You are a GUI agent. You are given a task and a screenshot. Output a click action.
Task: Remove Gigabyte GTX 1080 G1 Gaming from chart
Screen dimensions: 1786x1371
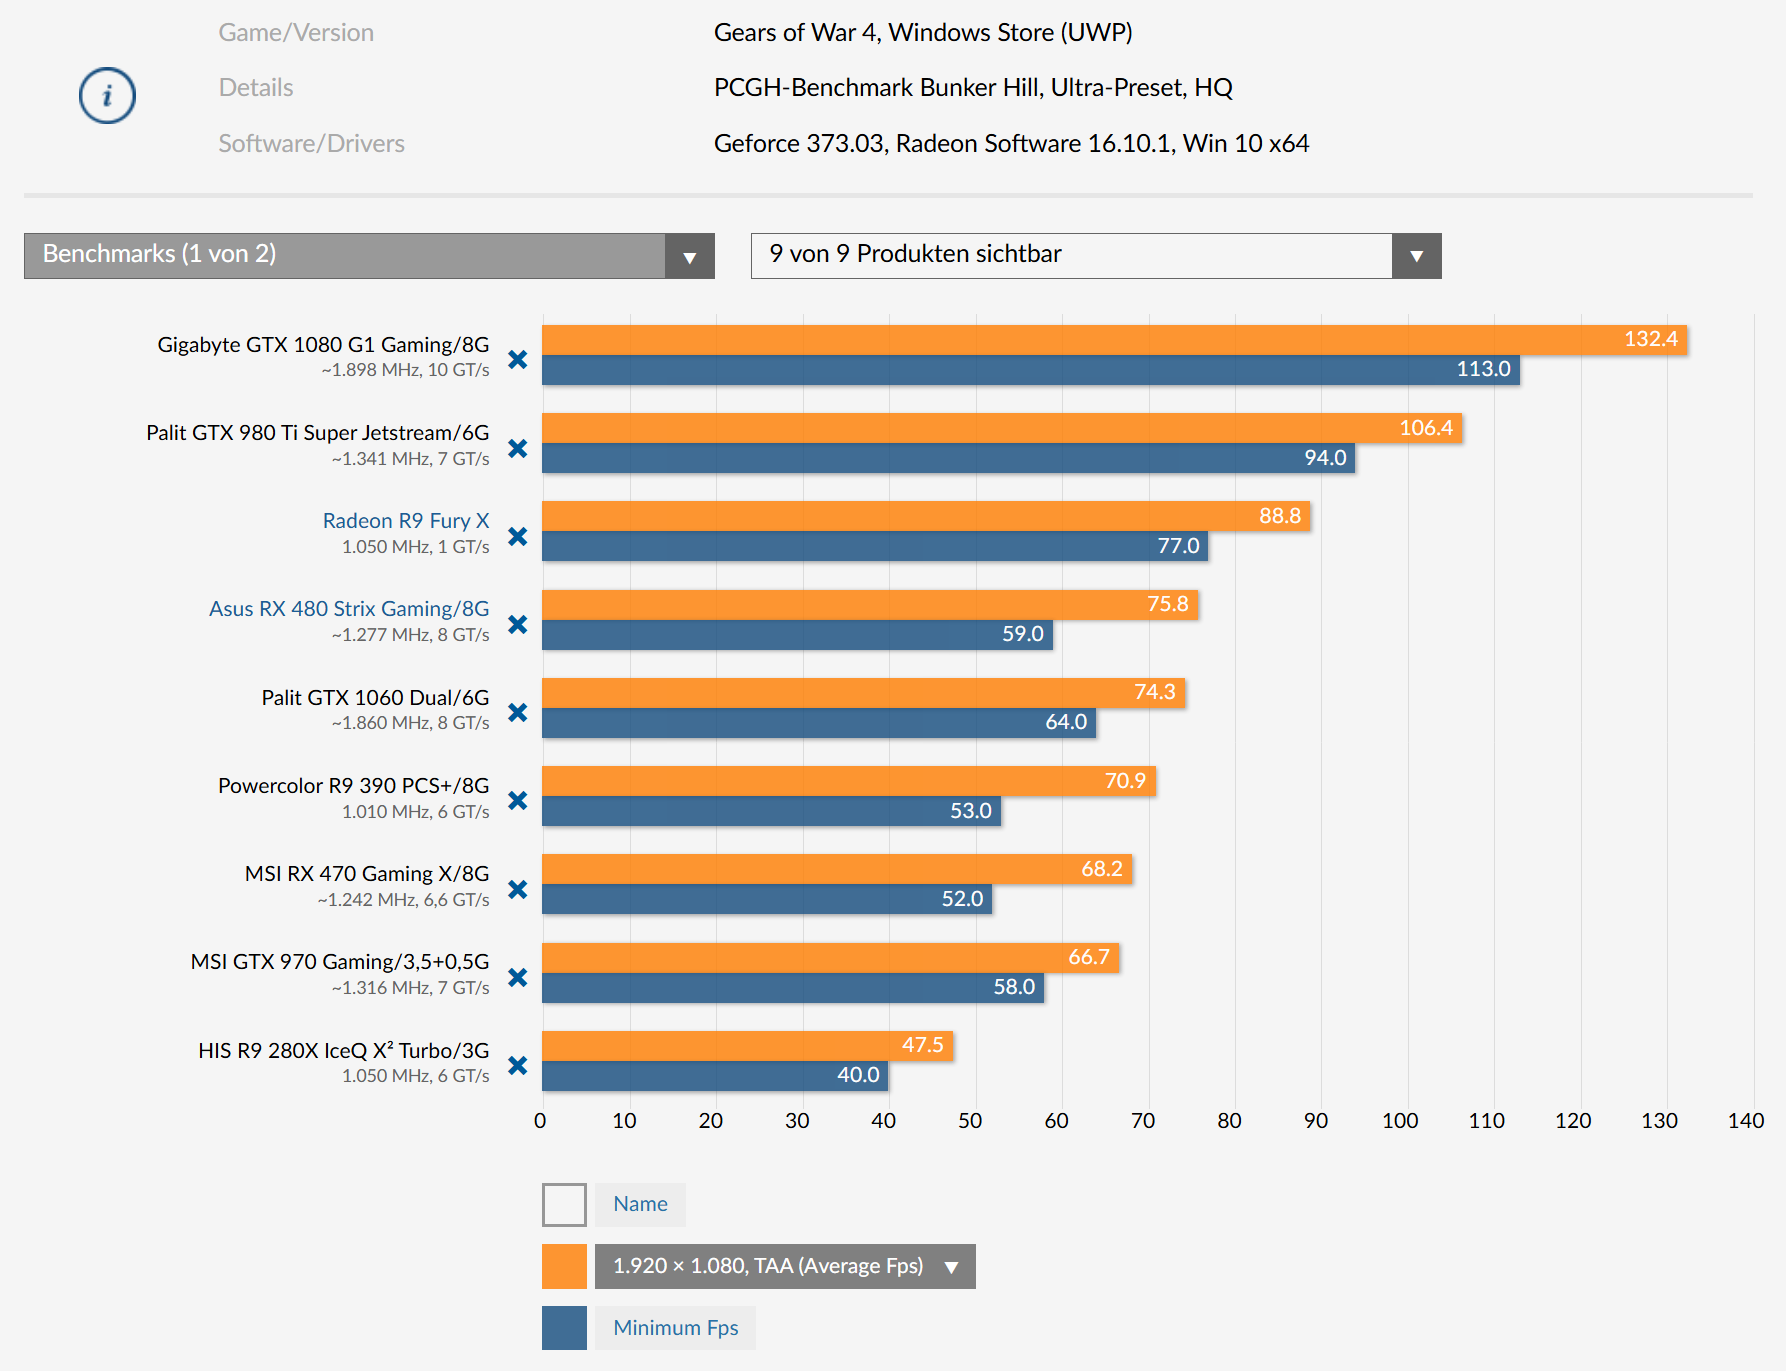tap(517, 360)
